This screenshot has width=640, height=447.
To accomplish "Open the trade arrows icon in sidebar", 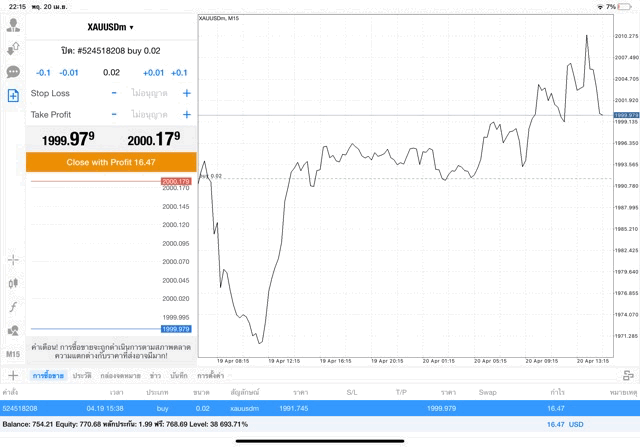I will tap(13, 49).
